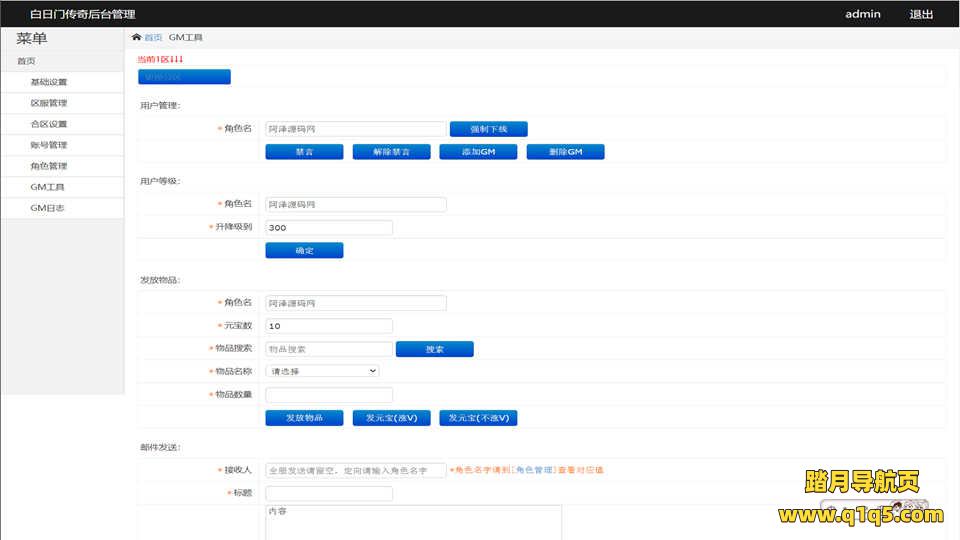Open the GM日志 sidebar entry
960x540 pixels.
point(47,208)
